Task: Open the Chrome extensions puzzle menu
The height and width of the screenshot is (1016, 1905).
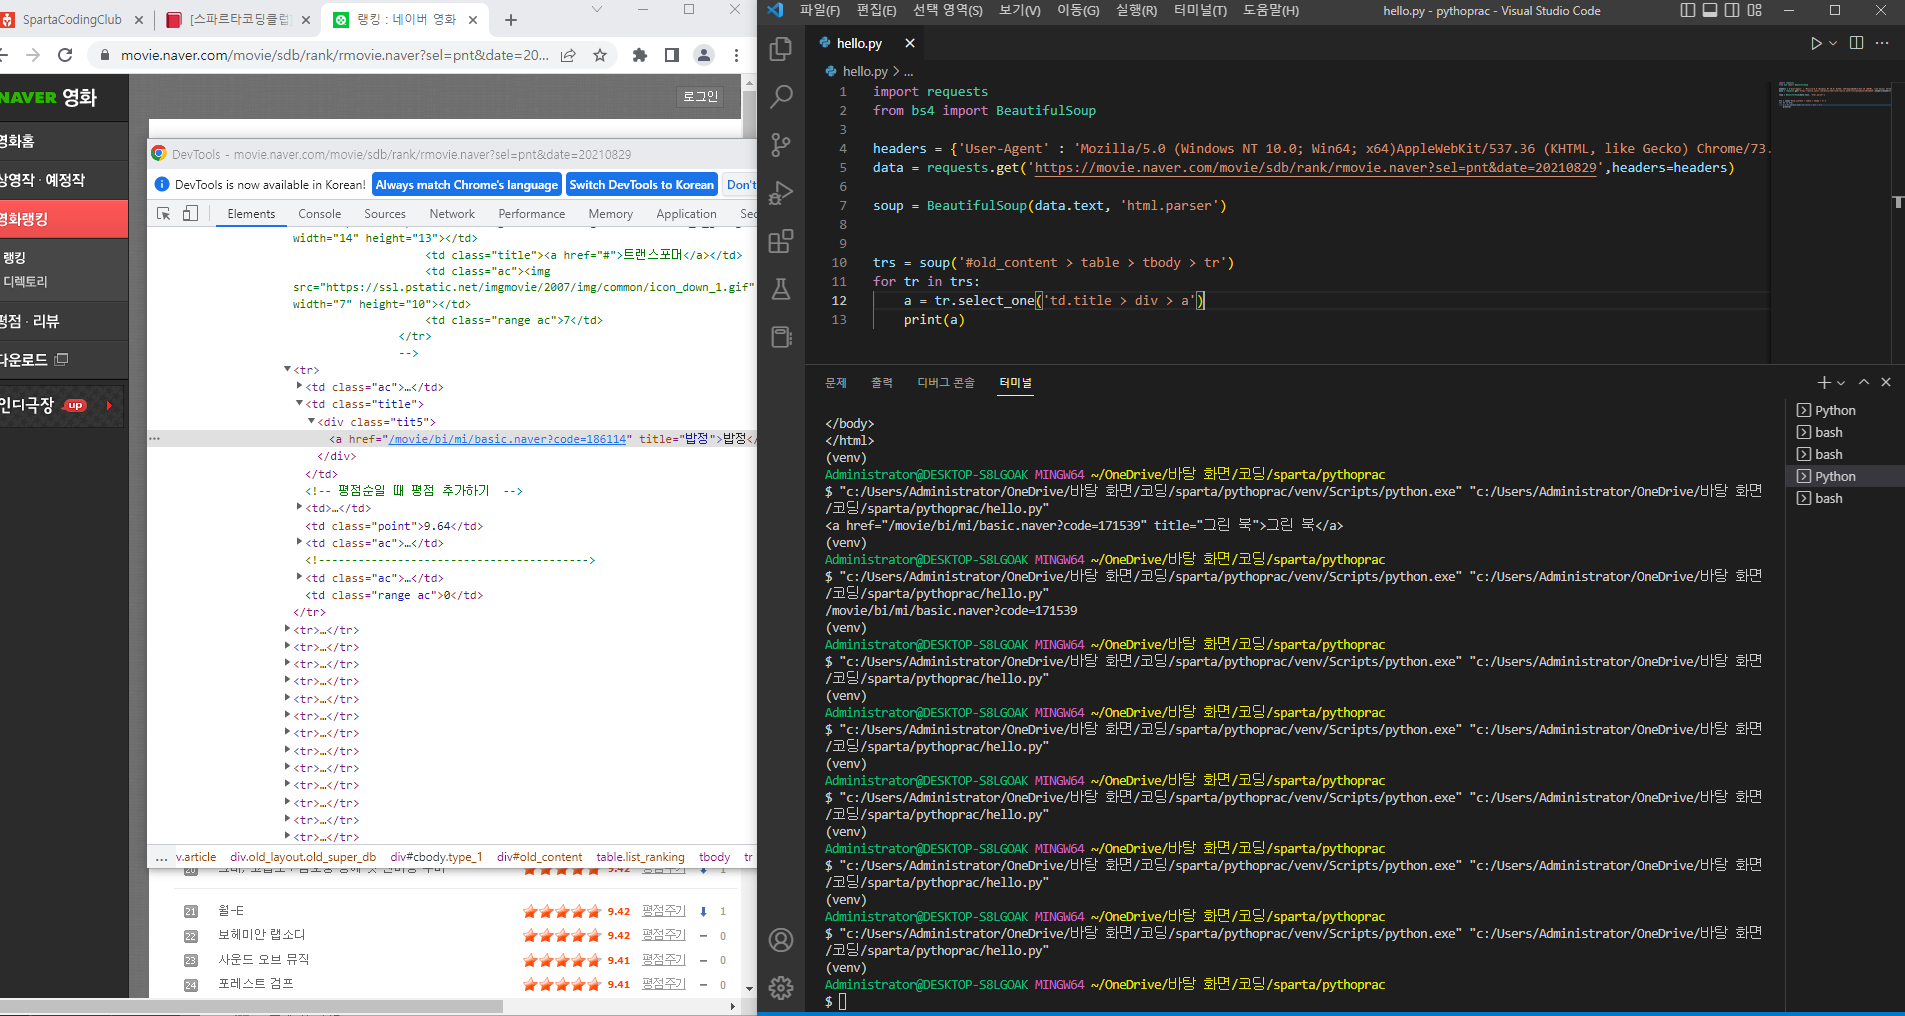Action: (640, 55)
